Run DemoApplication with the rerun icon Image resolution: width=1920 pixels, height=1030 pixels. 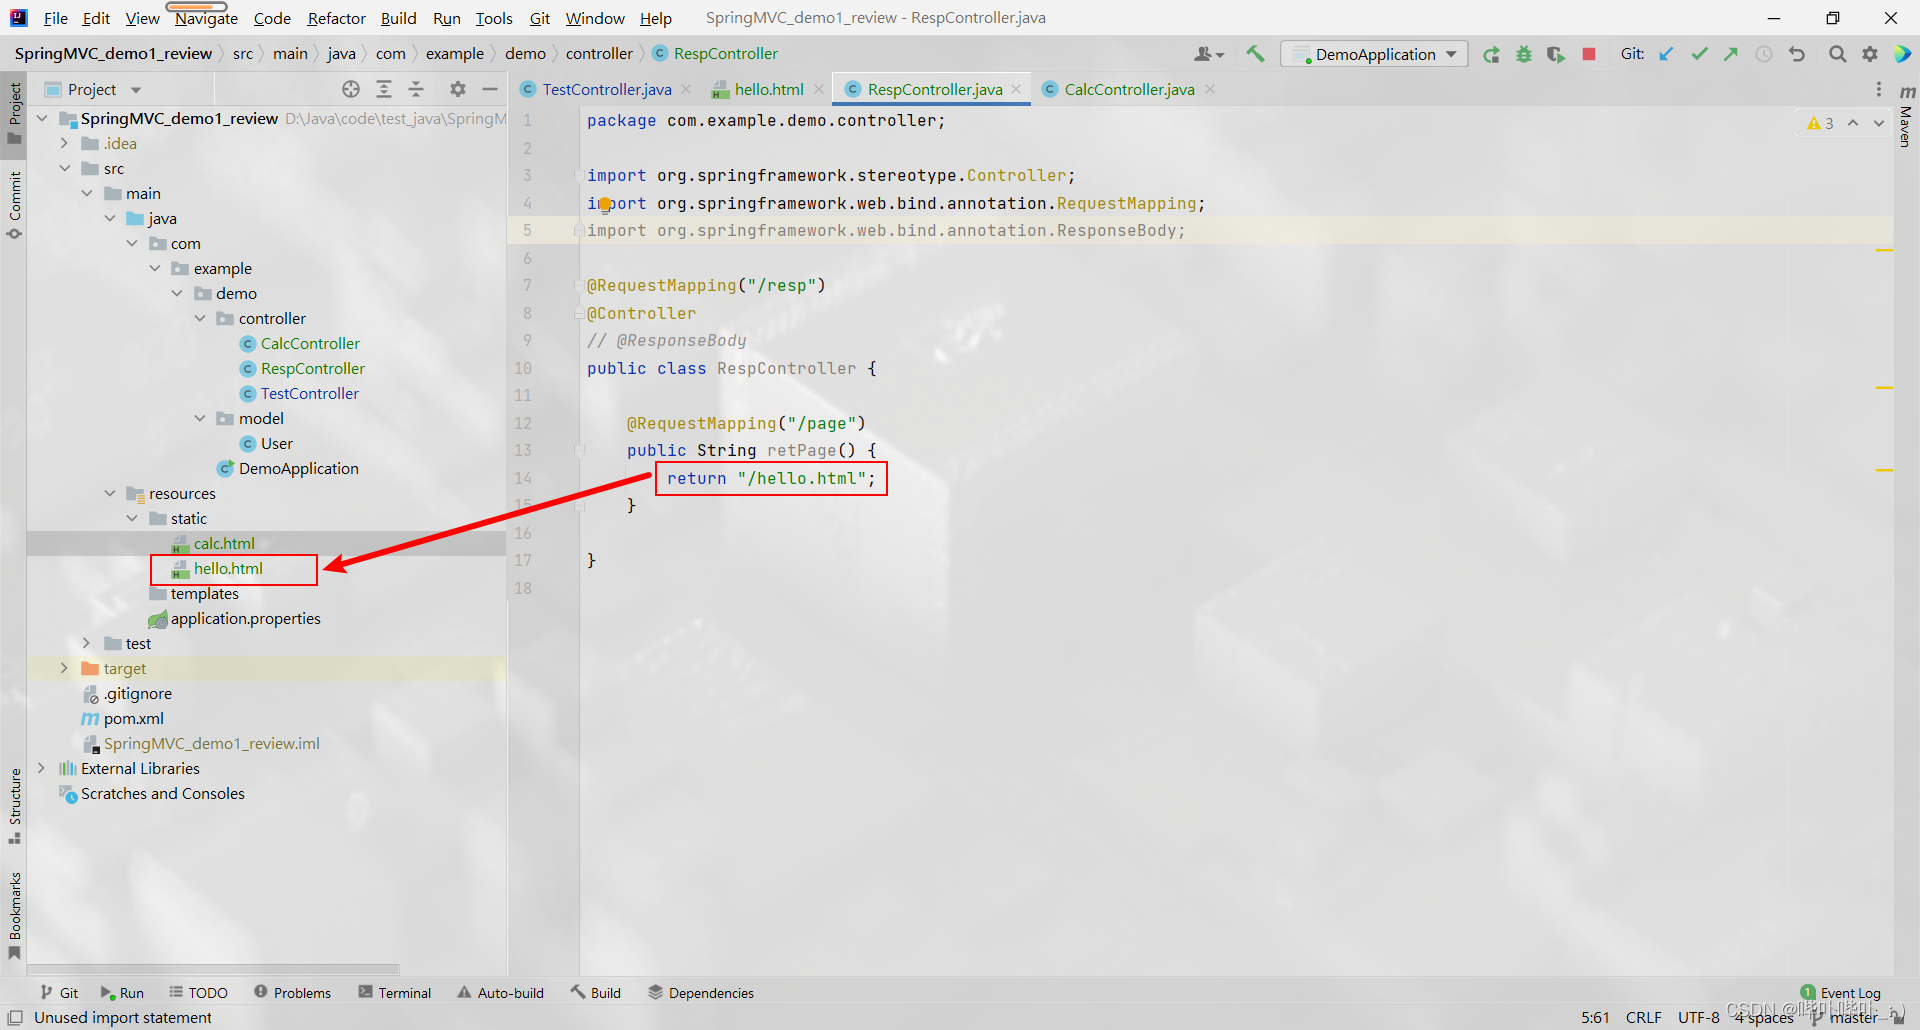(x=1491, y=54)
